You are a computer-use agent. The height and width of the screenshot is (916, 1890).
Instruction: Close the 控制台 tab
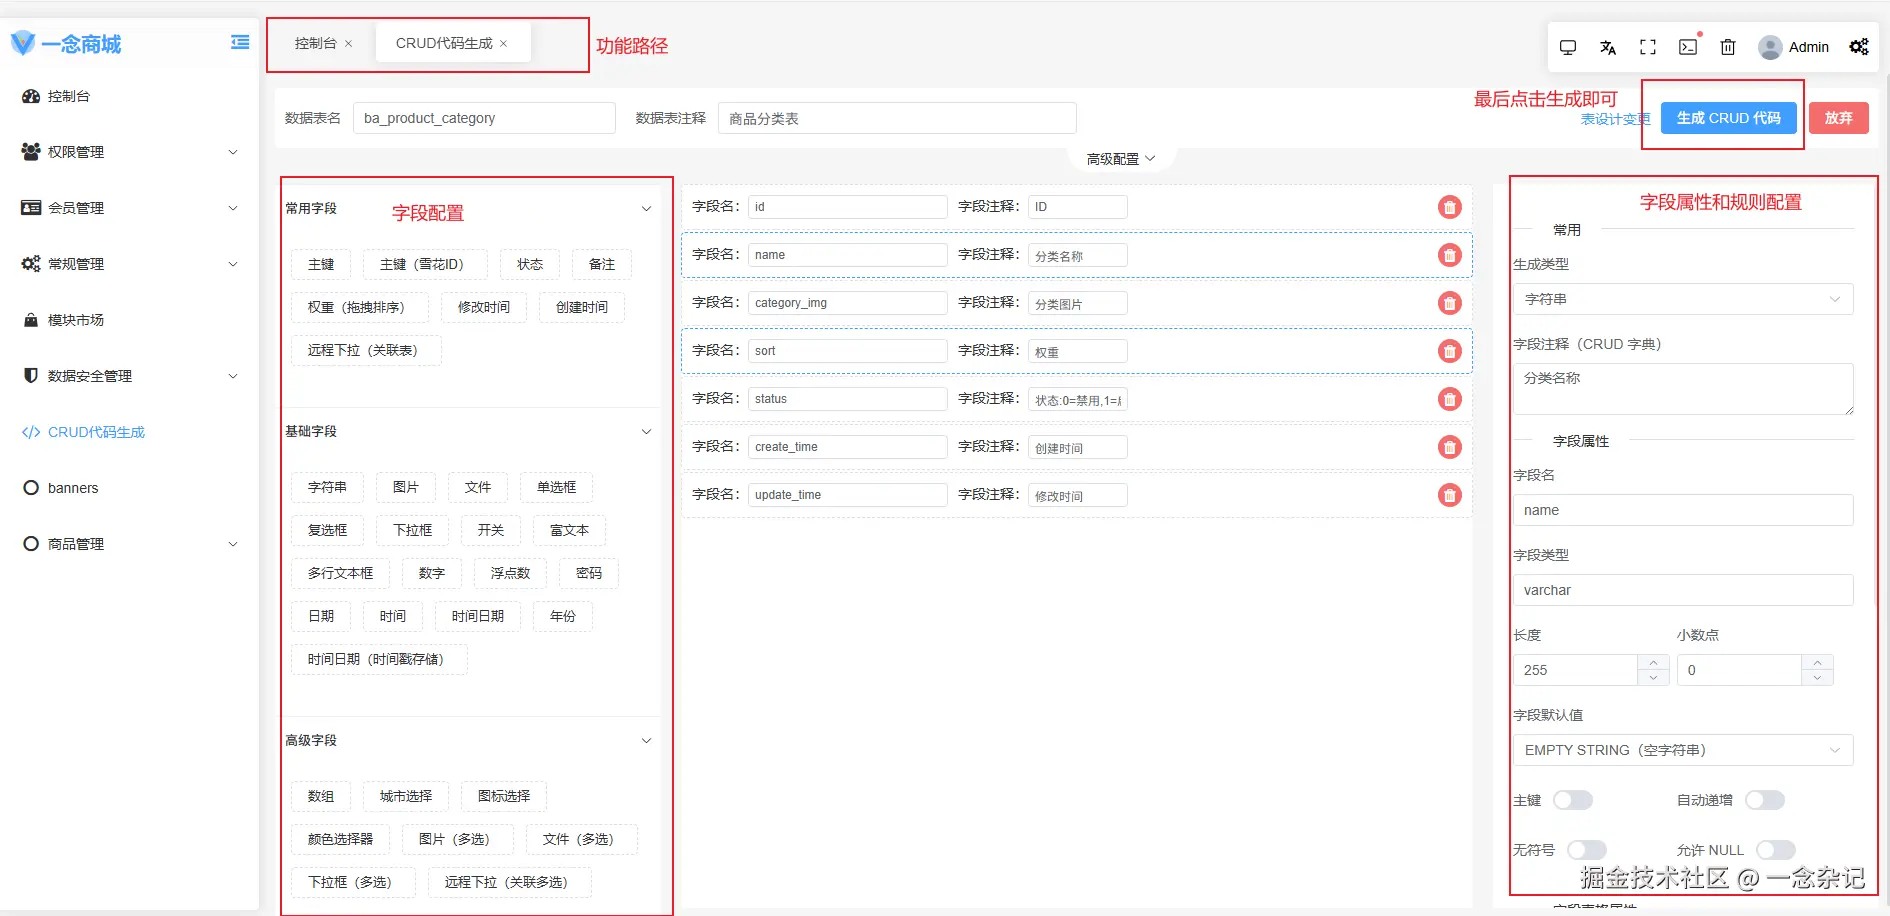coord(349,44)
